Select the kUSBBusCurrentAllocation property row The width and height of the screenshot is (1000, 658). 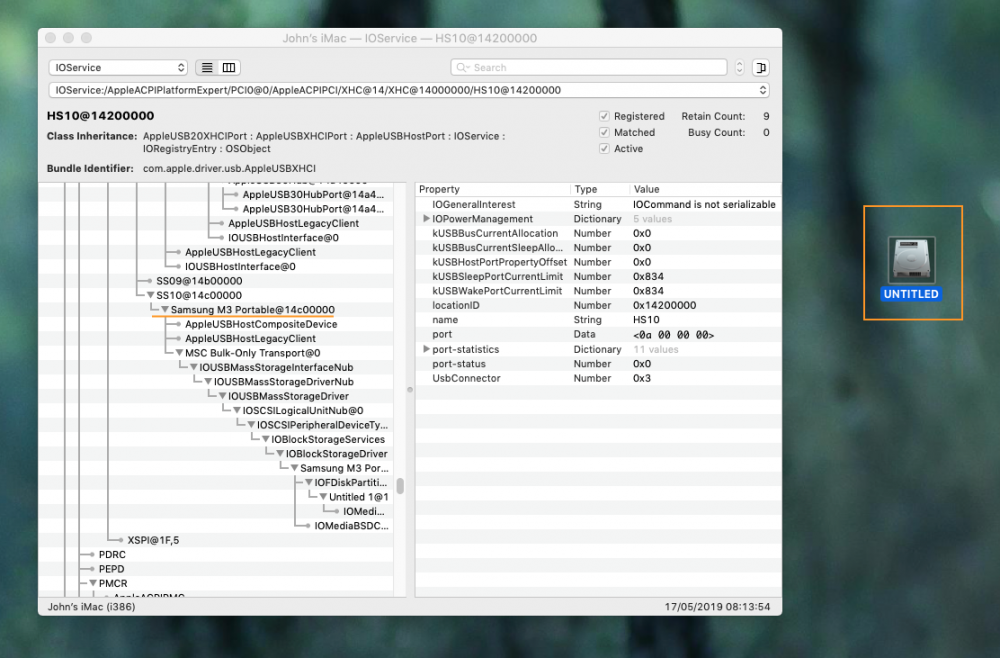click(x=598, y=233)
